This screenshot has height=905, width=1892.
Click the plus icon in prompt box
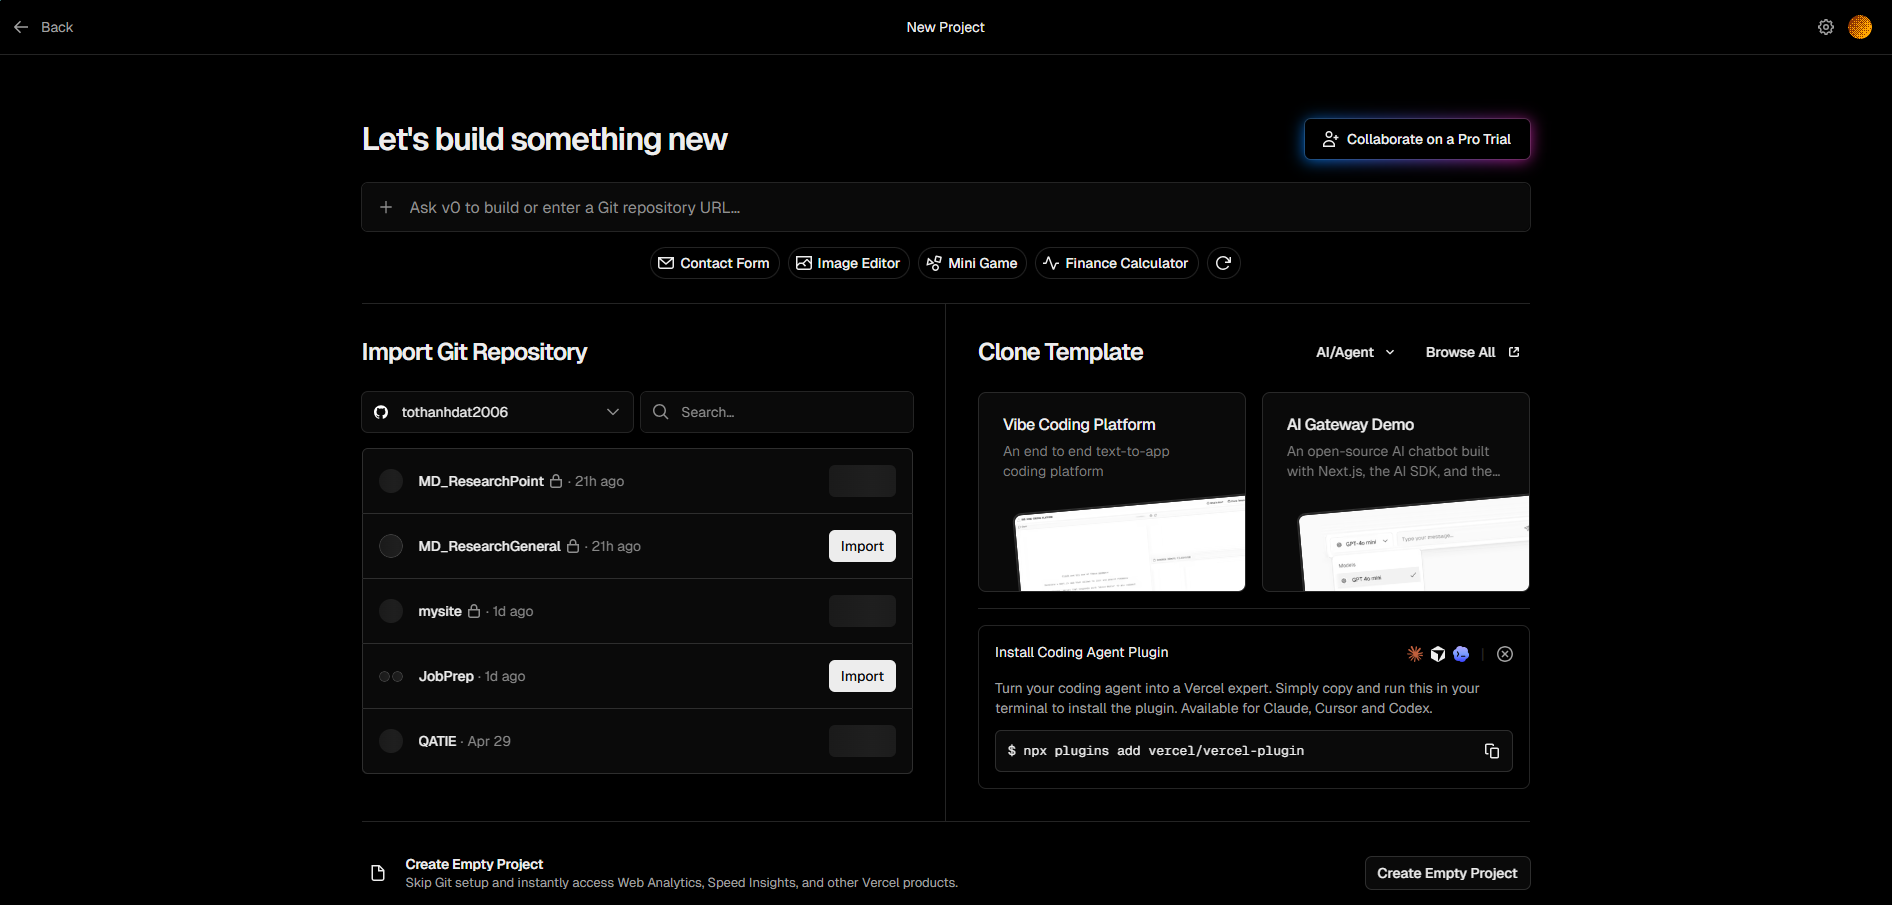coord(386,207)
